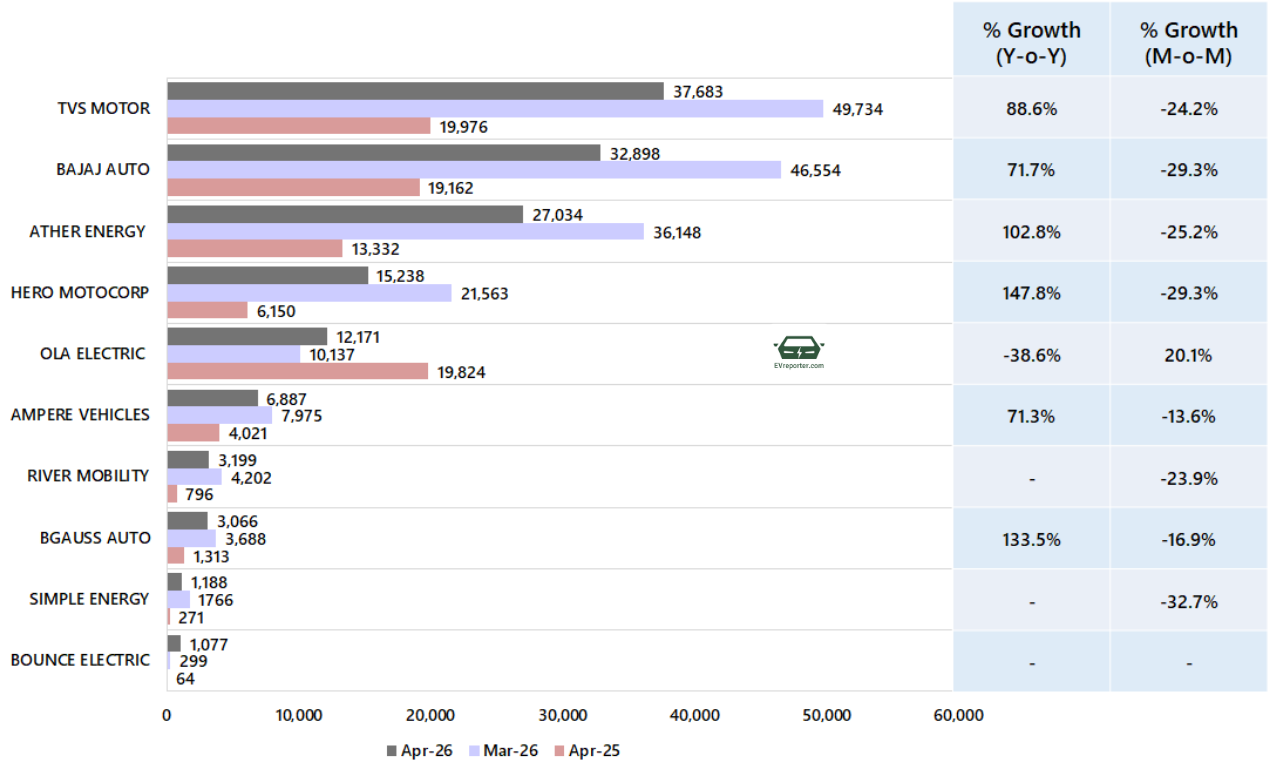Click the 147.8% Y-o-Y cell
The image size is (1272, 776).
[1031, 293]
